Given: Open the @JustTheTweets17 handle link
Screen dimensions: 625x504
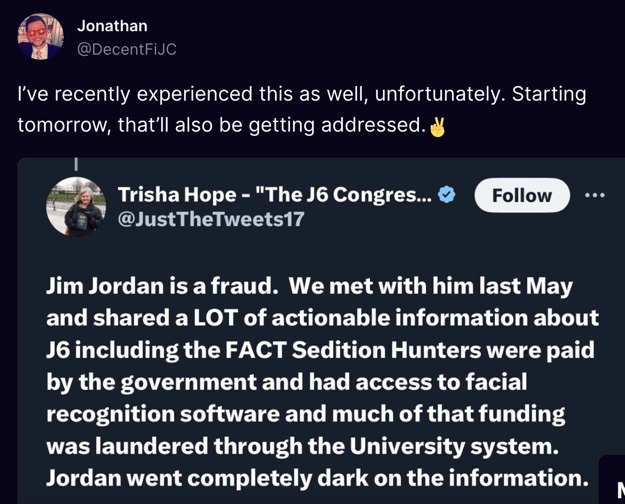Looking at the screenshot, I should (x=211, y=220).
